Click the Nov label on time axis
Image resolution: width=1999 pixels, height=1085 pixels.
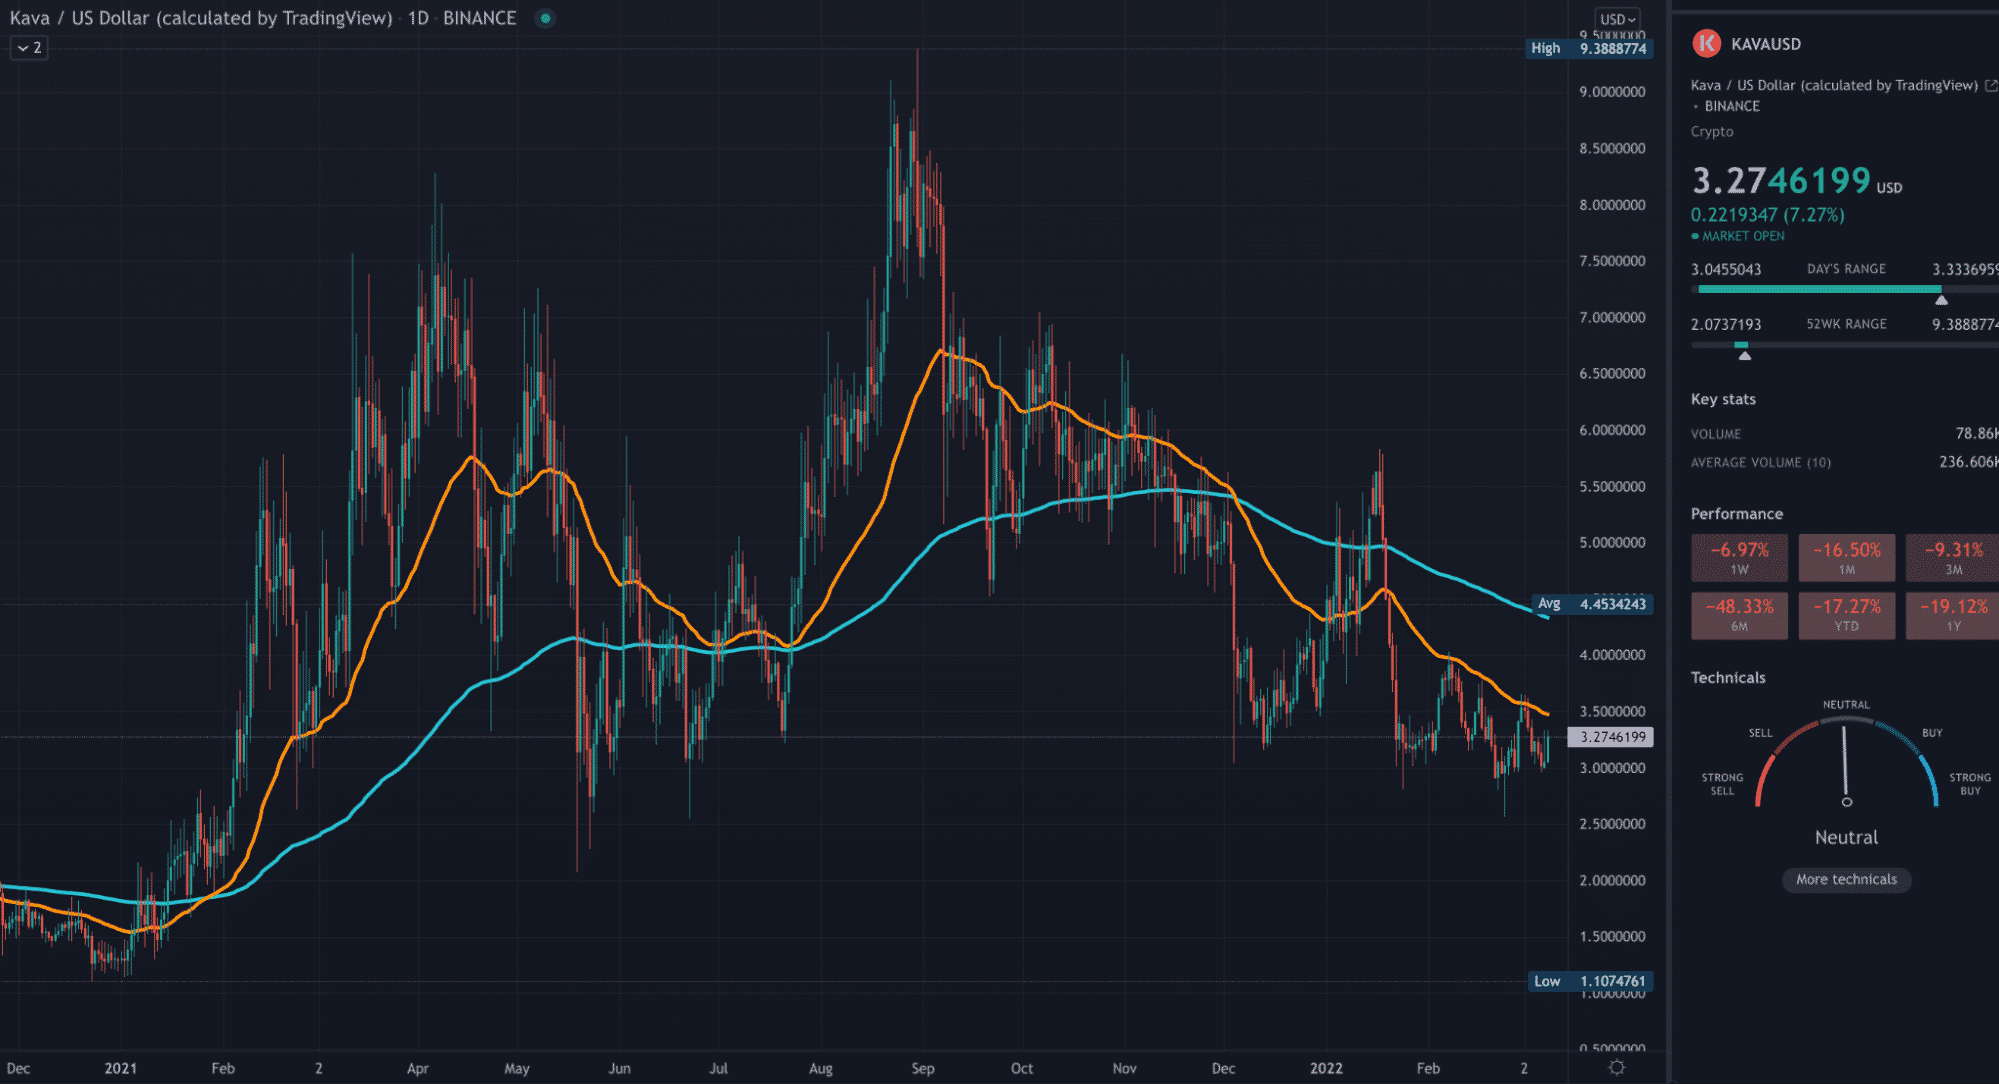pyautogui.click(x=1125, y=1068)
